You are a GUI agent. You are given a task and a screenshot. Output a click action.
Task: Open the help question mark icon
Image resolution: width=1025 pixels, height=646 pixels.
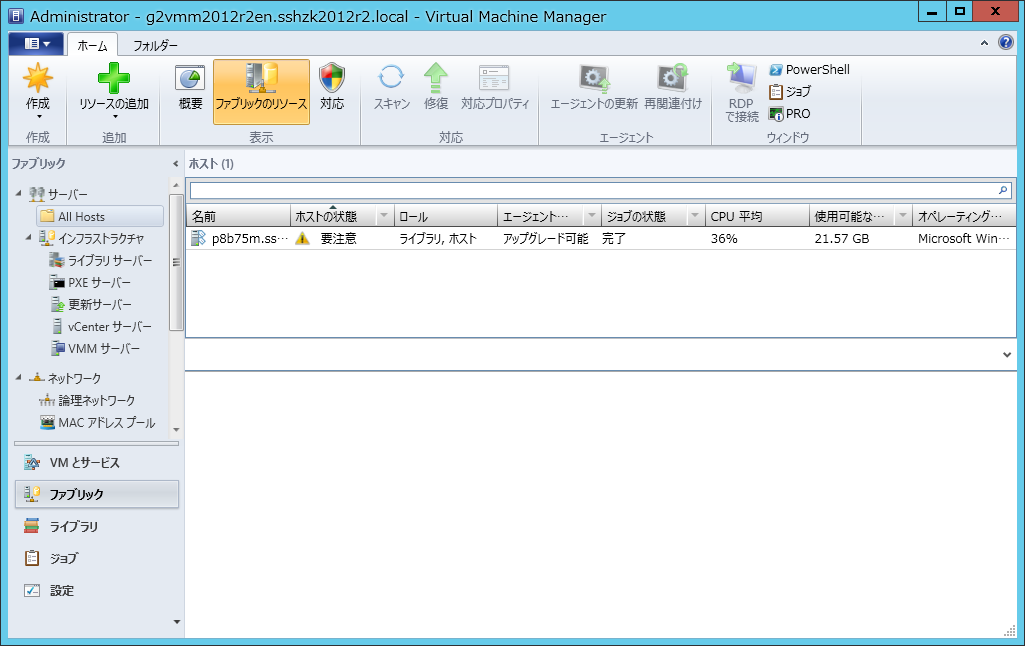(x=1006, y=42)
